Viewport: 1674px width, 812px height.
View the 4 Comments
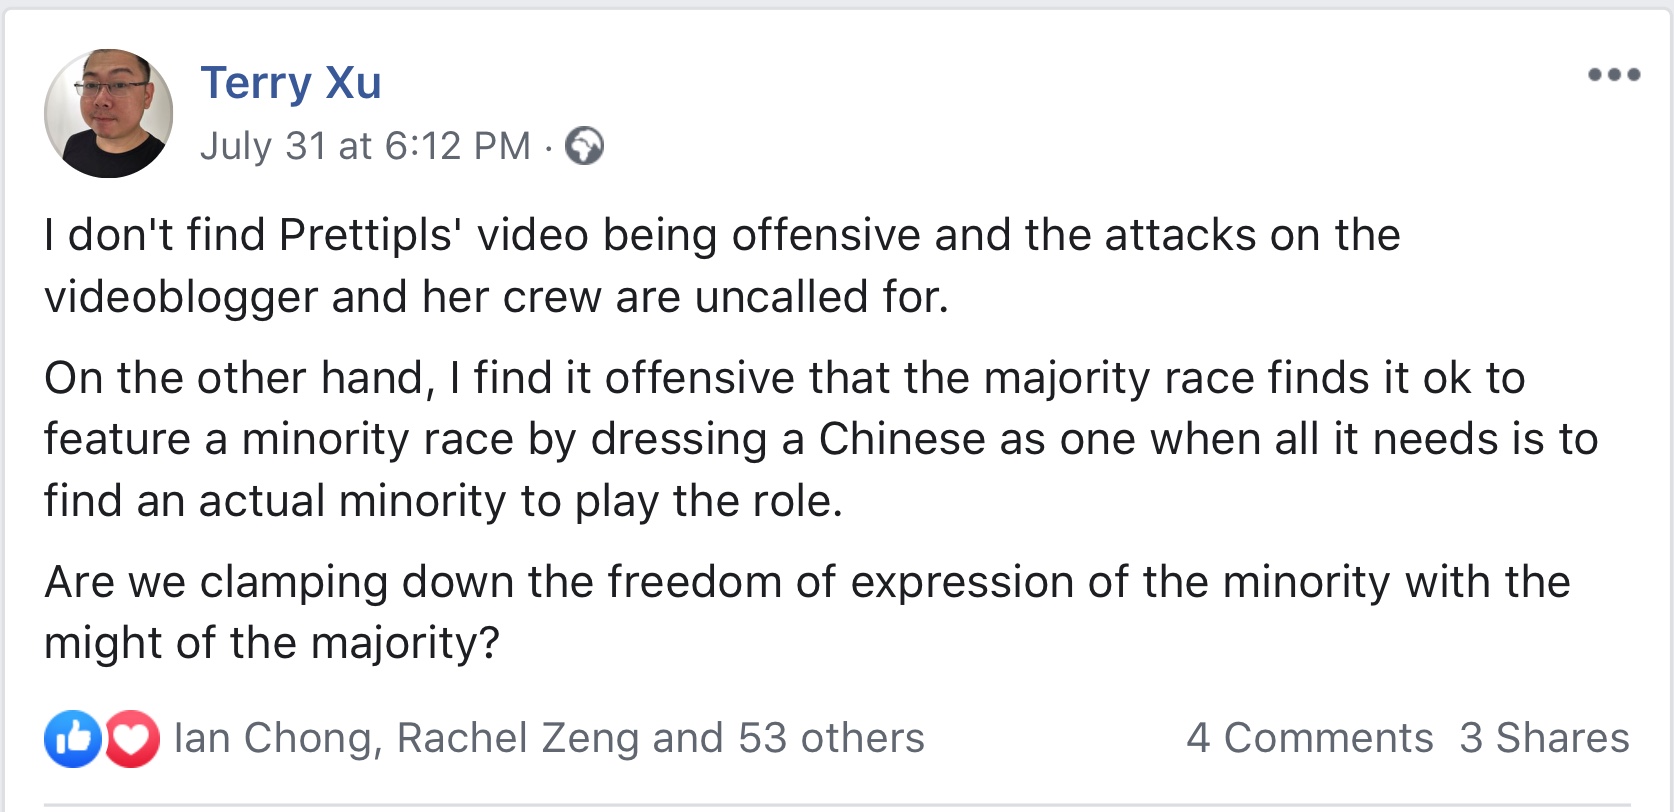[x=1309, y=739]
